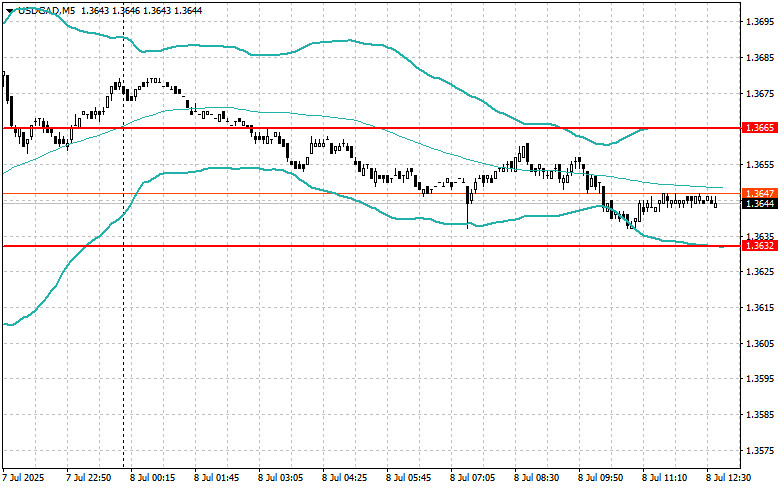Click the 8 Jul 05:45 time label
Viewport: 781px width, 489px height.
click(408, 478)
